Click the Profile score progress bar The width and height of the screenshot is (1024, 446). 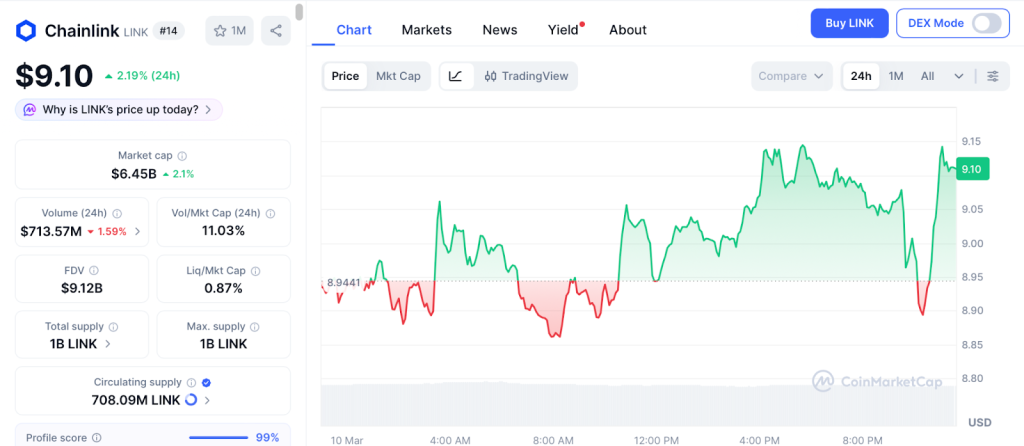[218, 438]
